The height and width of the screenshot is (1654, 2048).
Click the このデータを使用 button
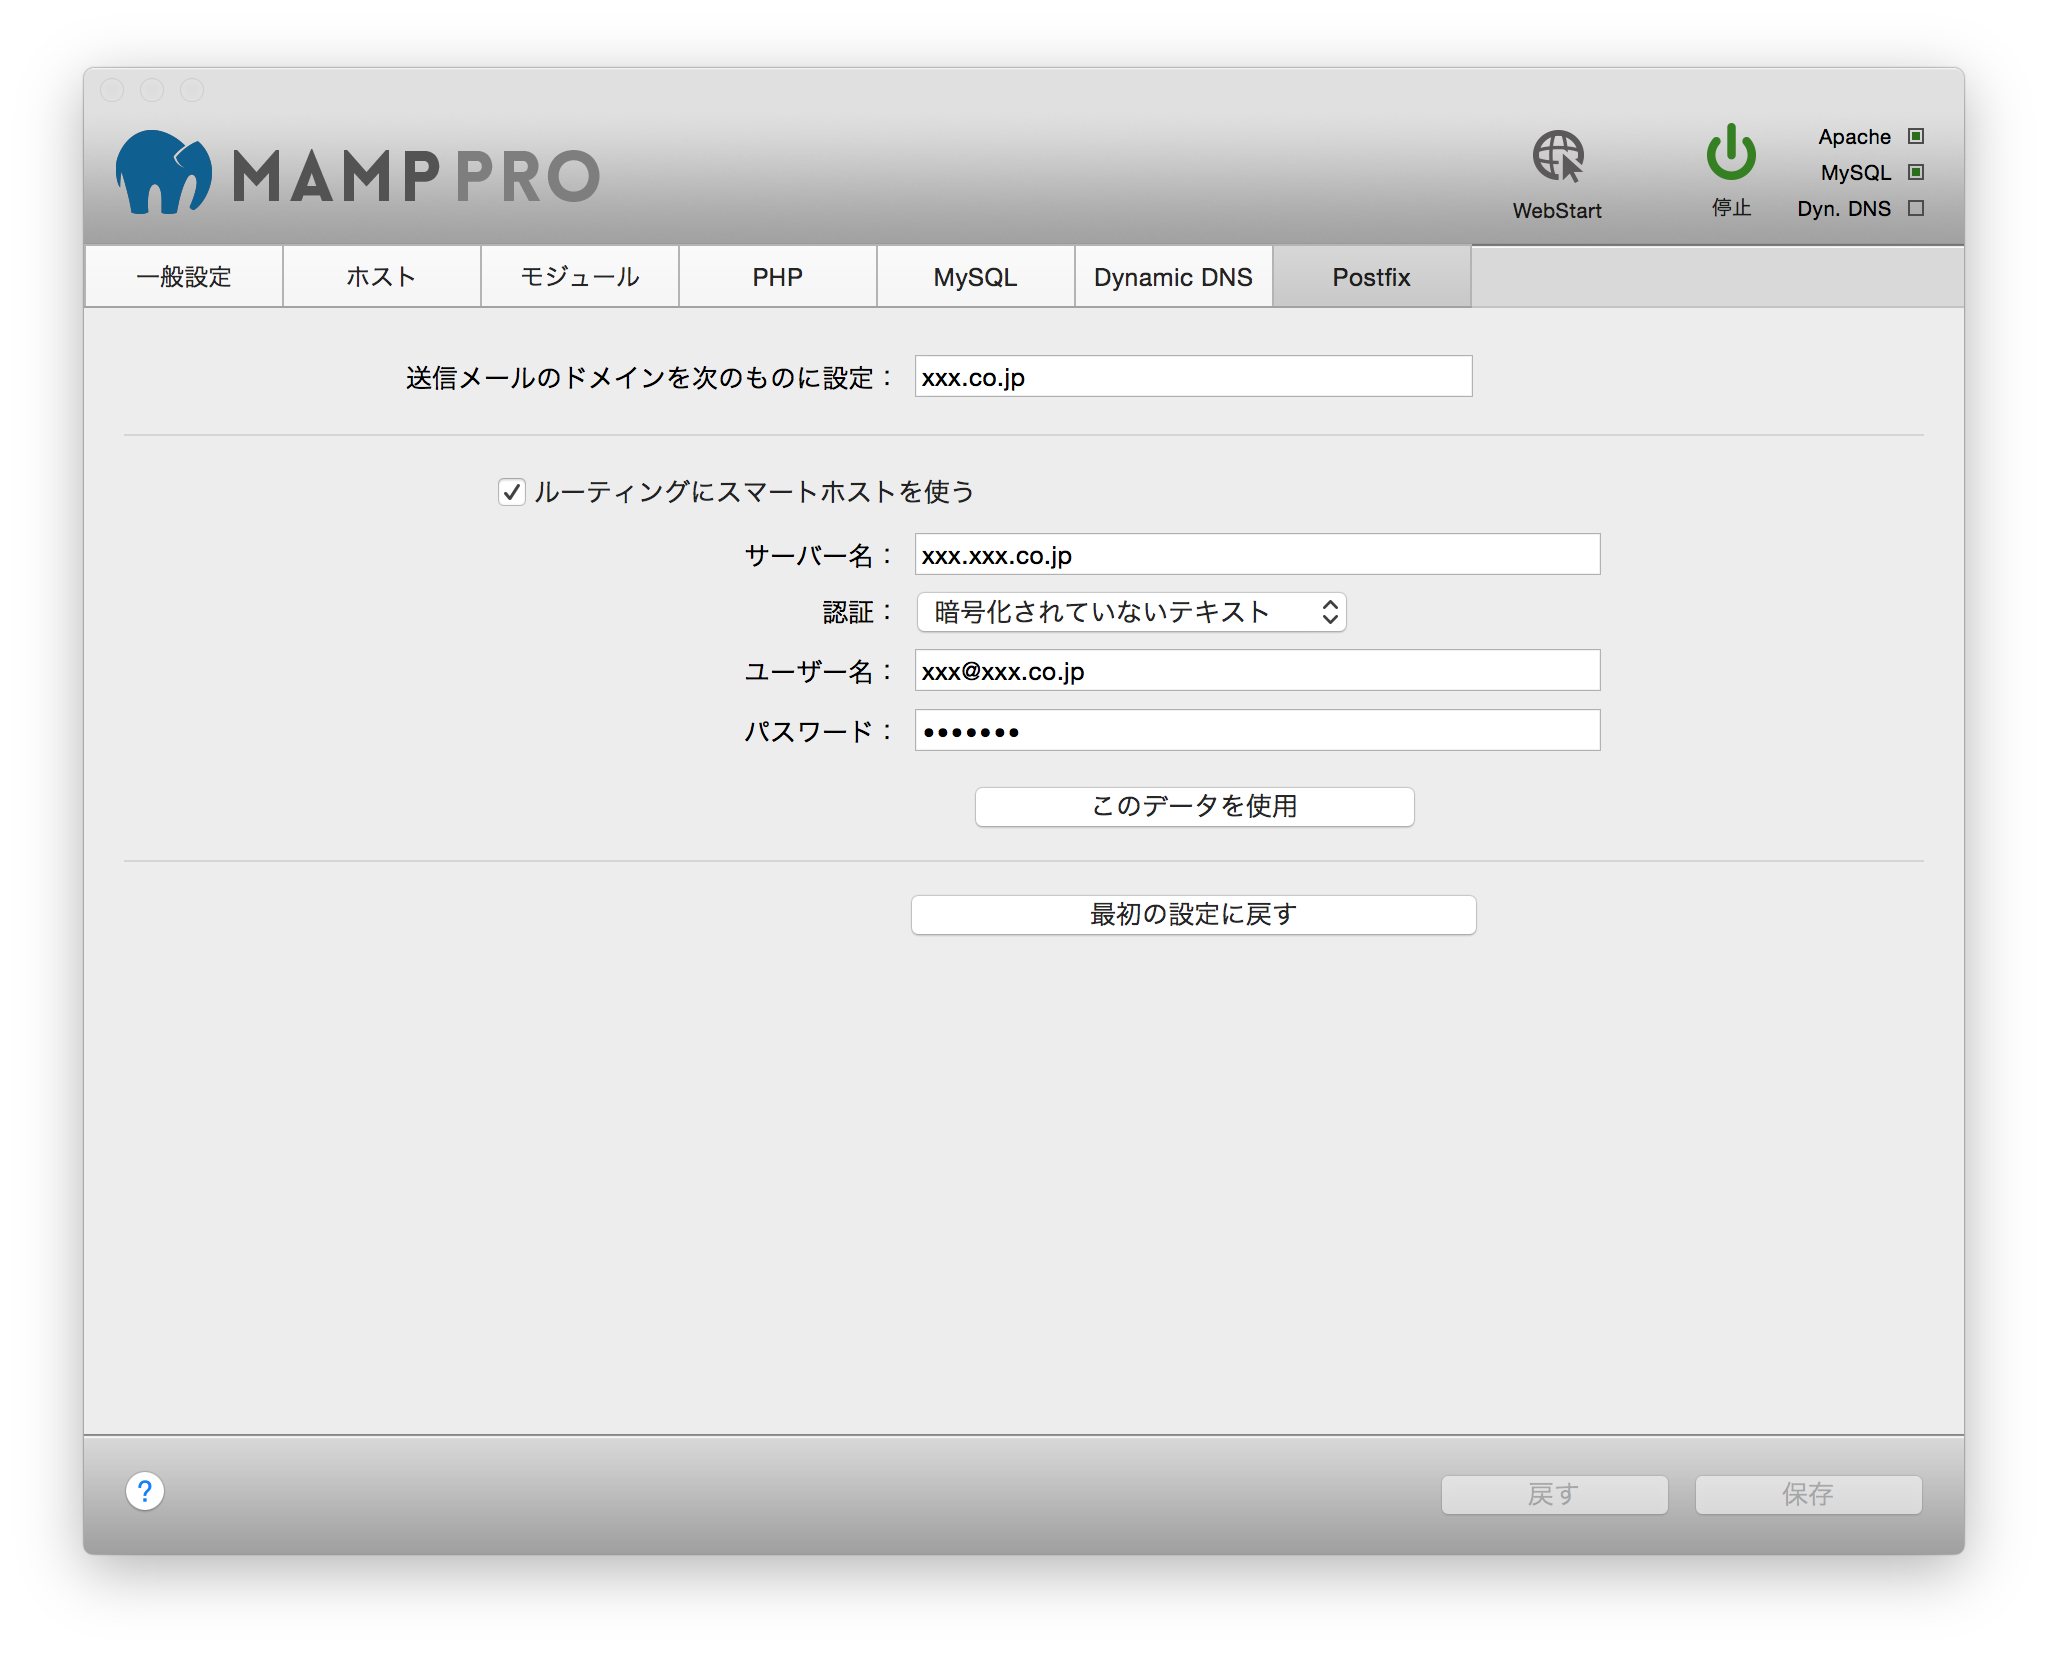(1193, 806)
